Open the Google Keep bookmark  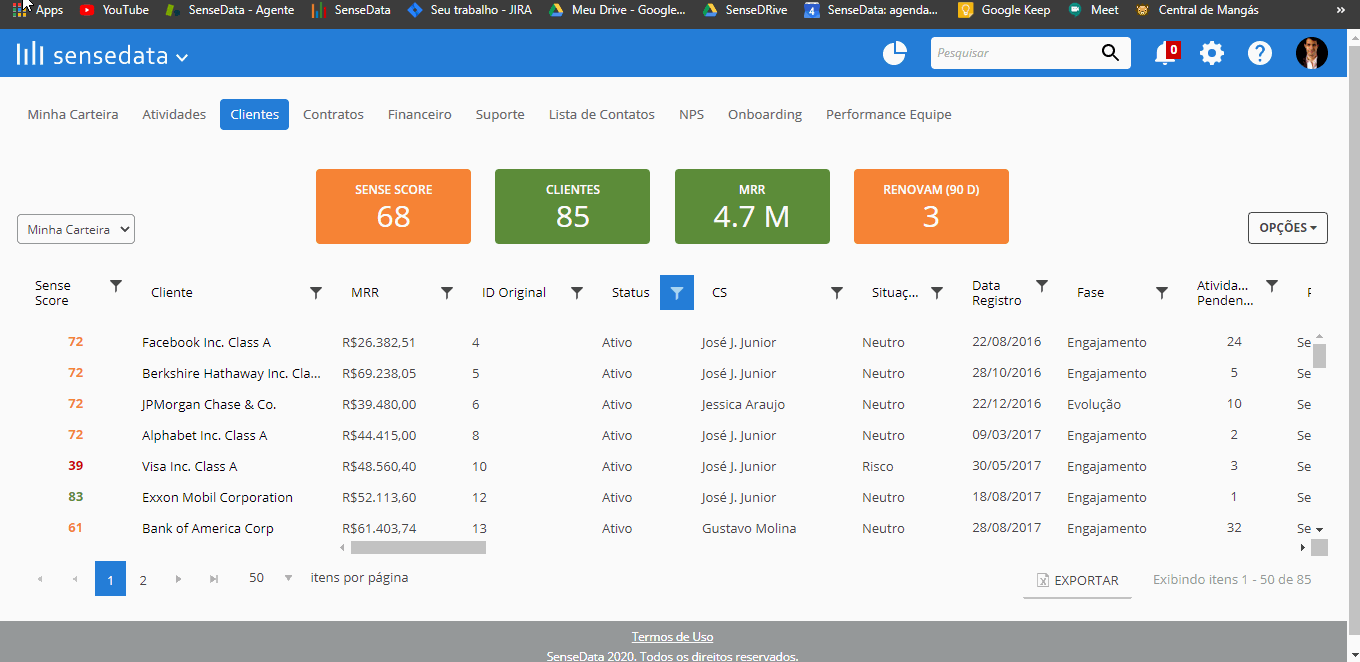pos(1004,10)
